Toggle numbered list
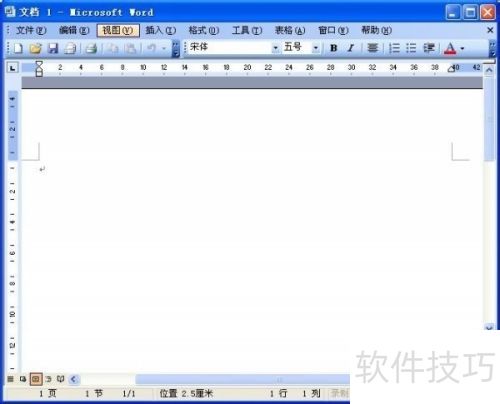 tap(394, 48)
